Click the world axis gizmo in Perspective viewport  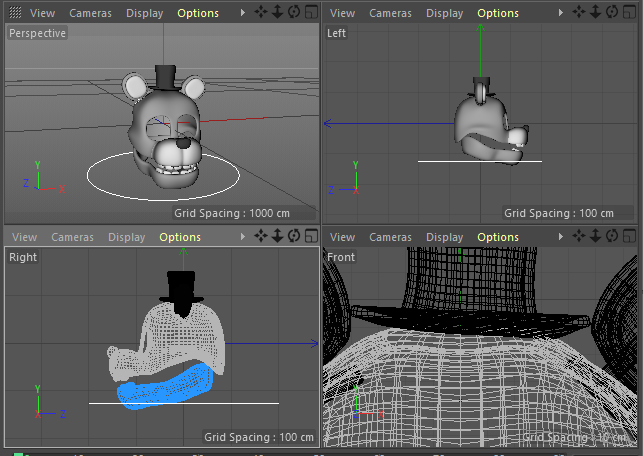43,177
